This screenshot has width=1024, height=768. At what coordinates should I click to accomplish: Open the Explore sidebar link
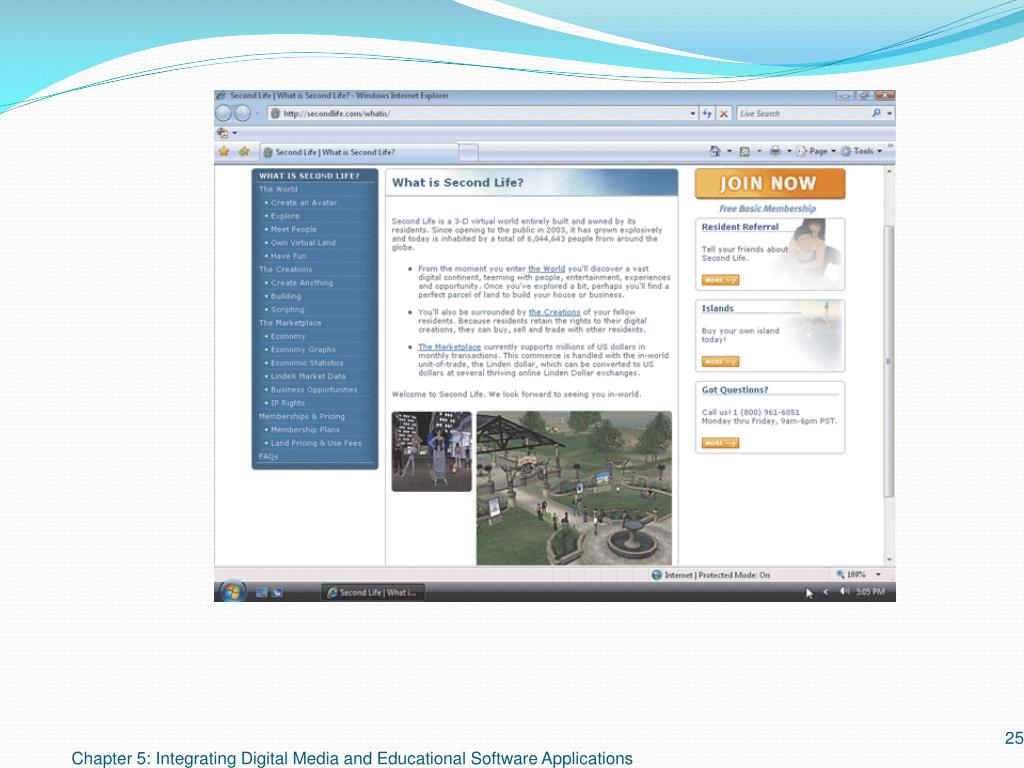click(x=285, y=216)
